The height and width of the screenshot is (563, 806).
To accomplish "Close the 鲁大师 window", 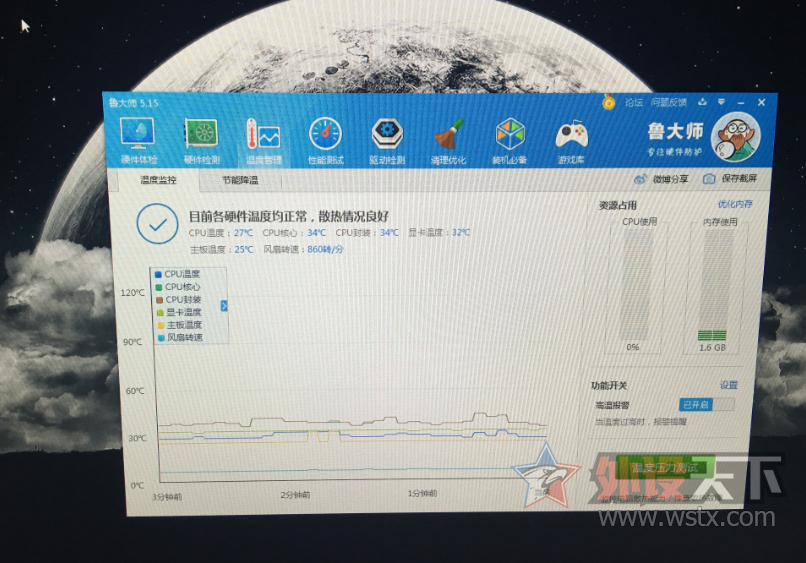I will click(x=762, y=103).
